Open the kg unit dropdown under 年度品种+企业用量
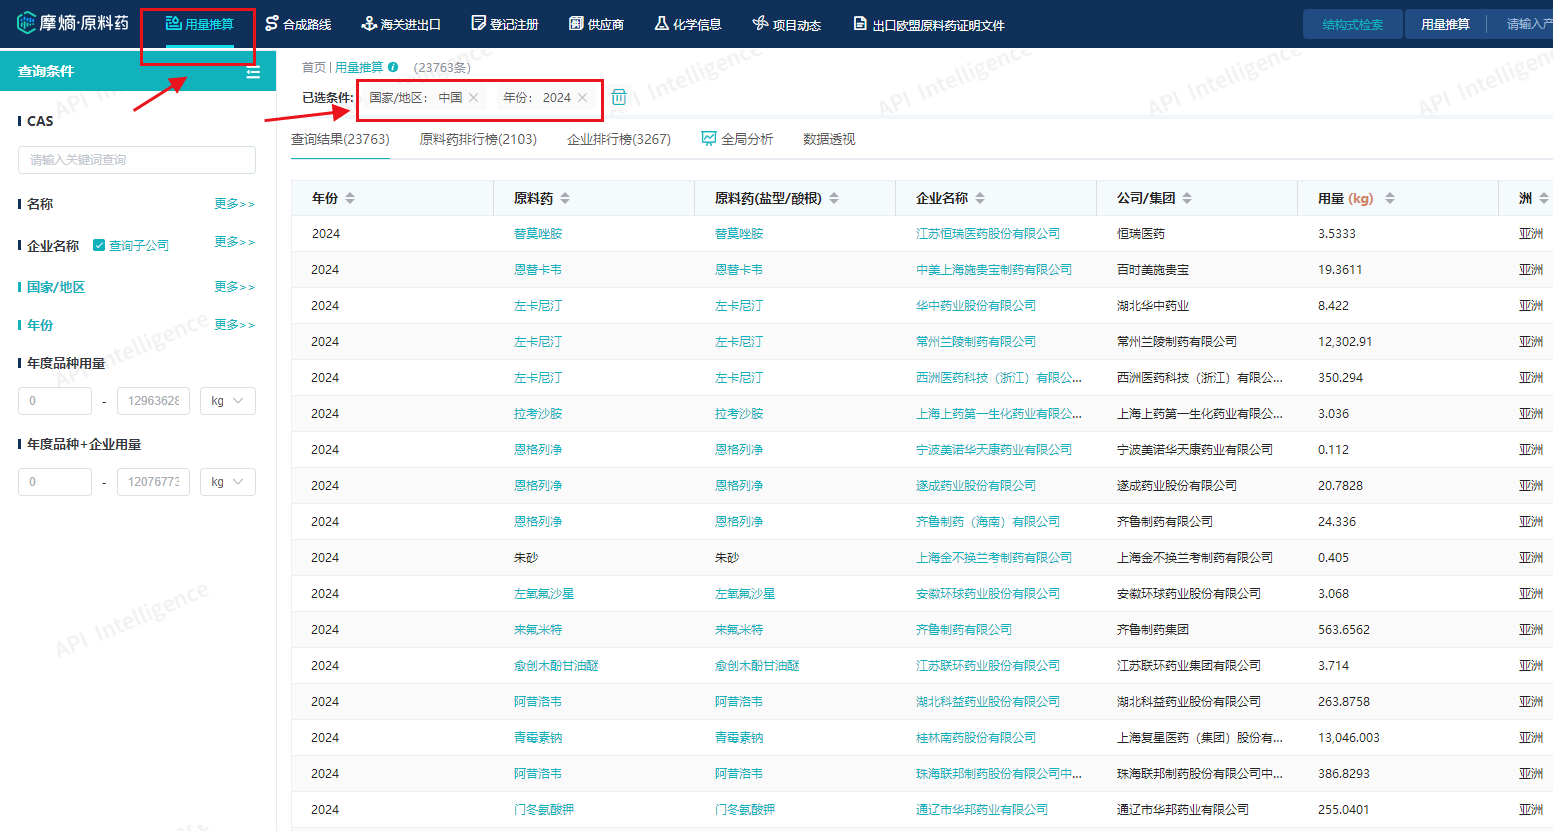 click(227, 482)
